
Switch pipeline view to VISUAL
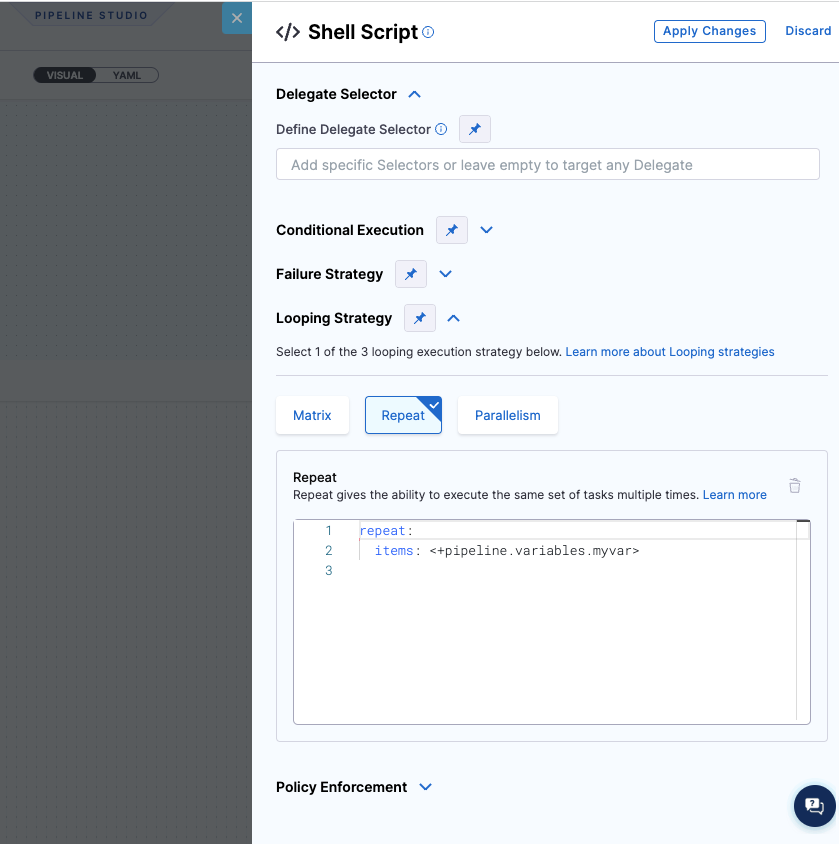pos(65,75)
